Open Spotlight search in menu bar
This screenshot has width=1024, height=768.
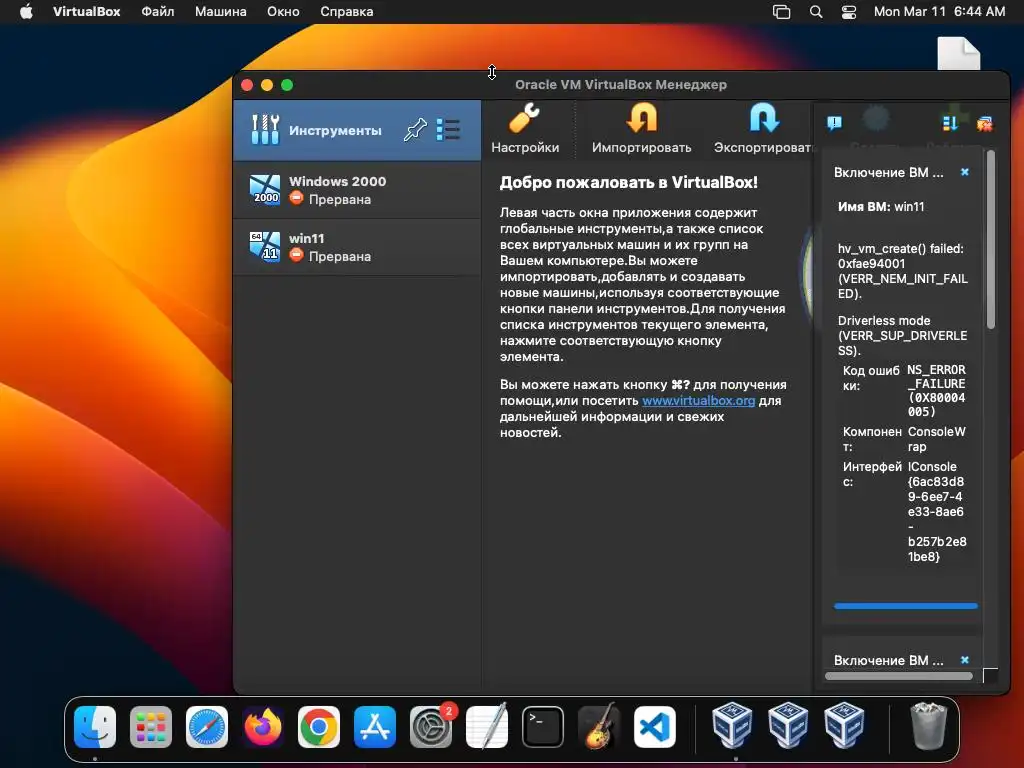(x=816, y=12)
